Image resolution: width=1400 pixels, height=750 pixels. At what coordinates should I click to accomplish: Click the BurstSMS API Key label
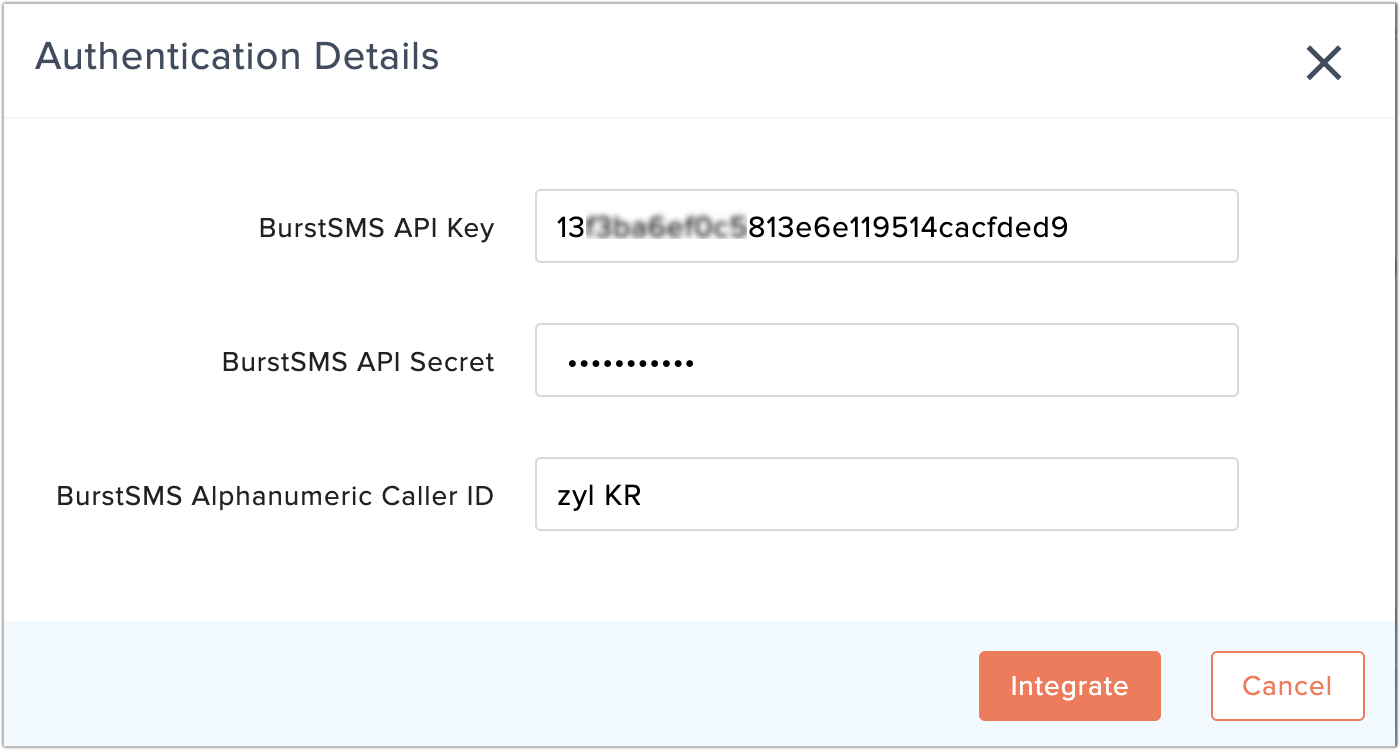click(376, 229)
